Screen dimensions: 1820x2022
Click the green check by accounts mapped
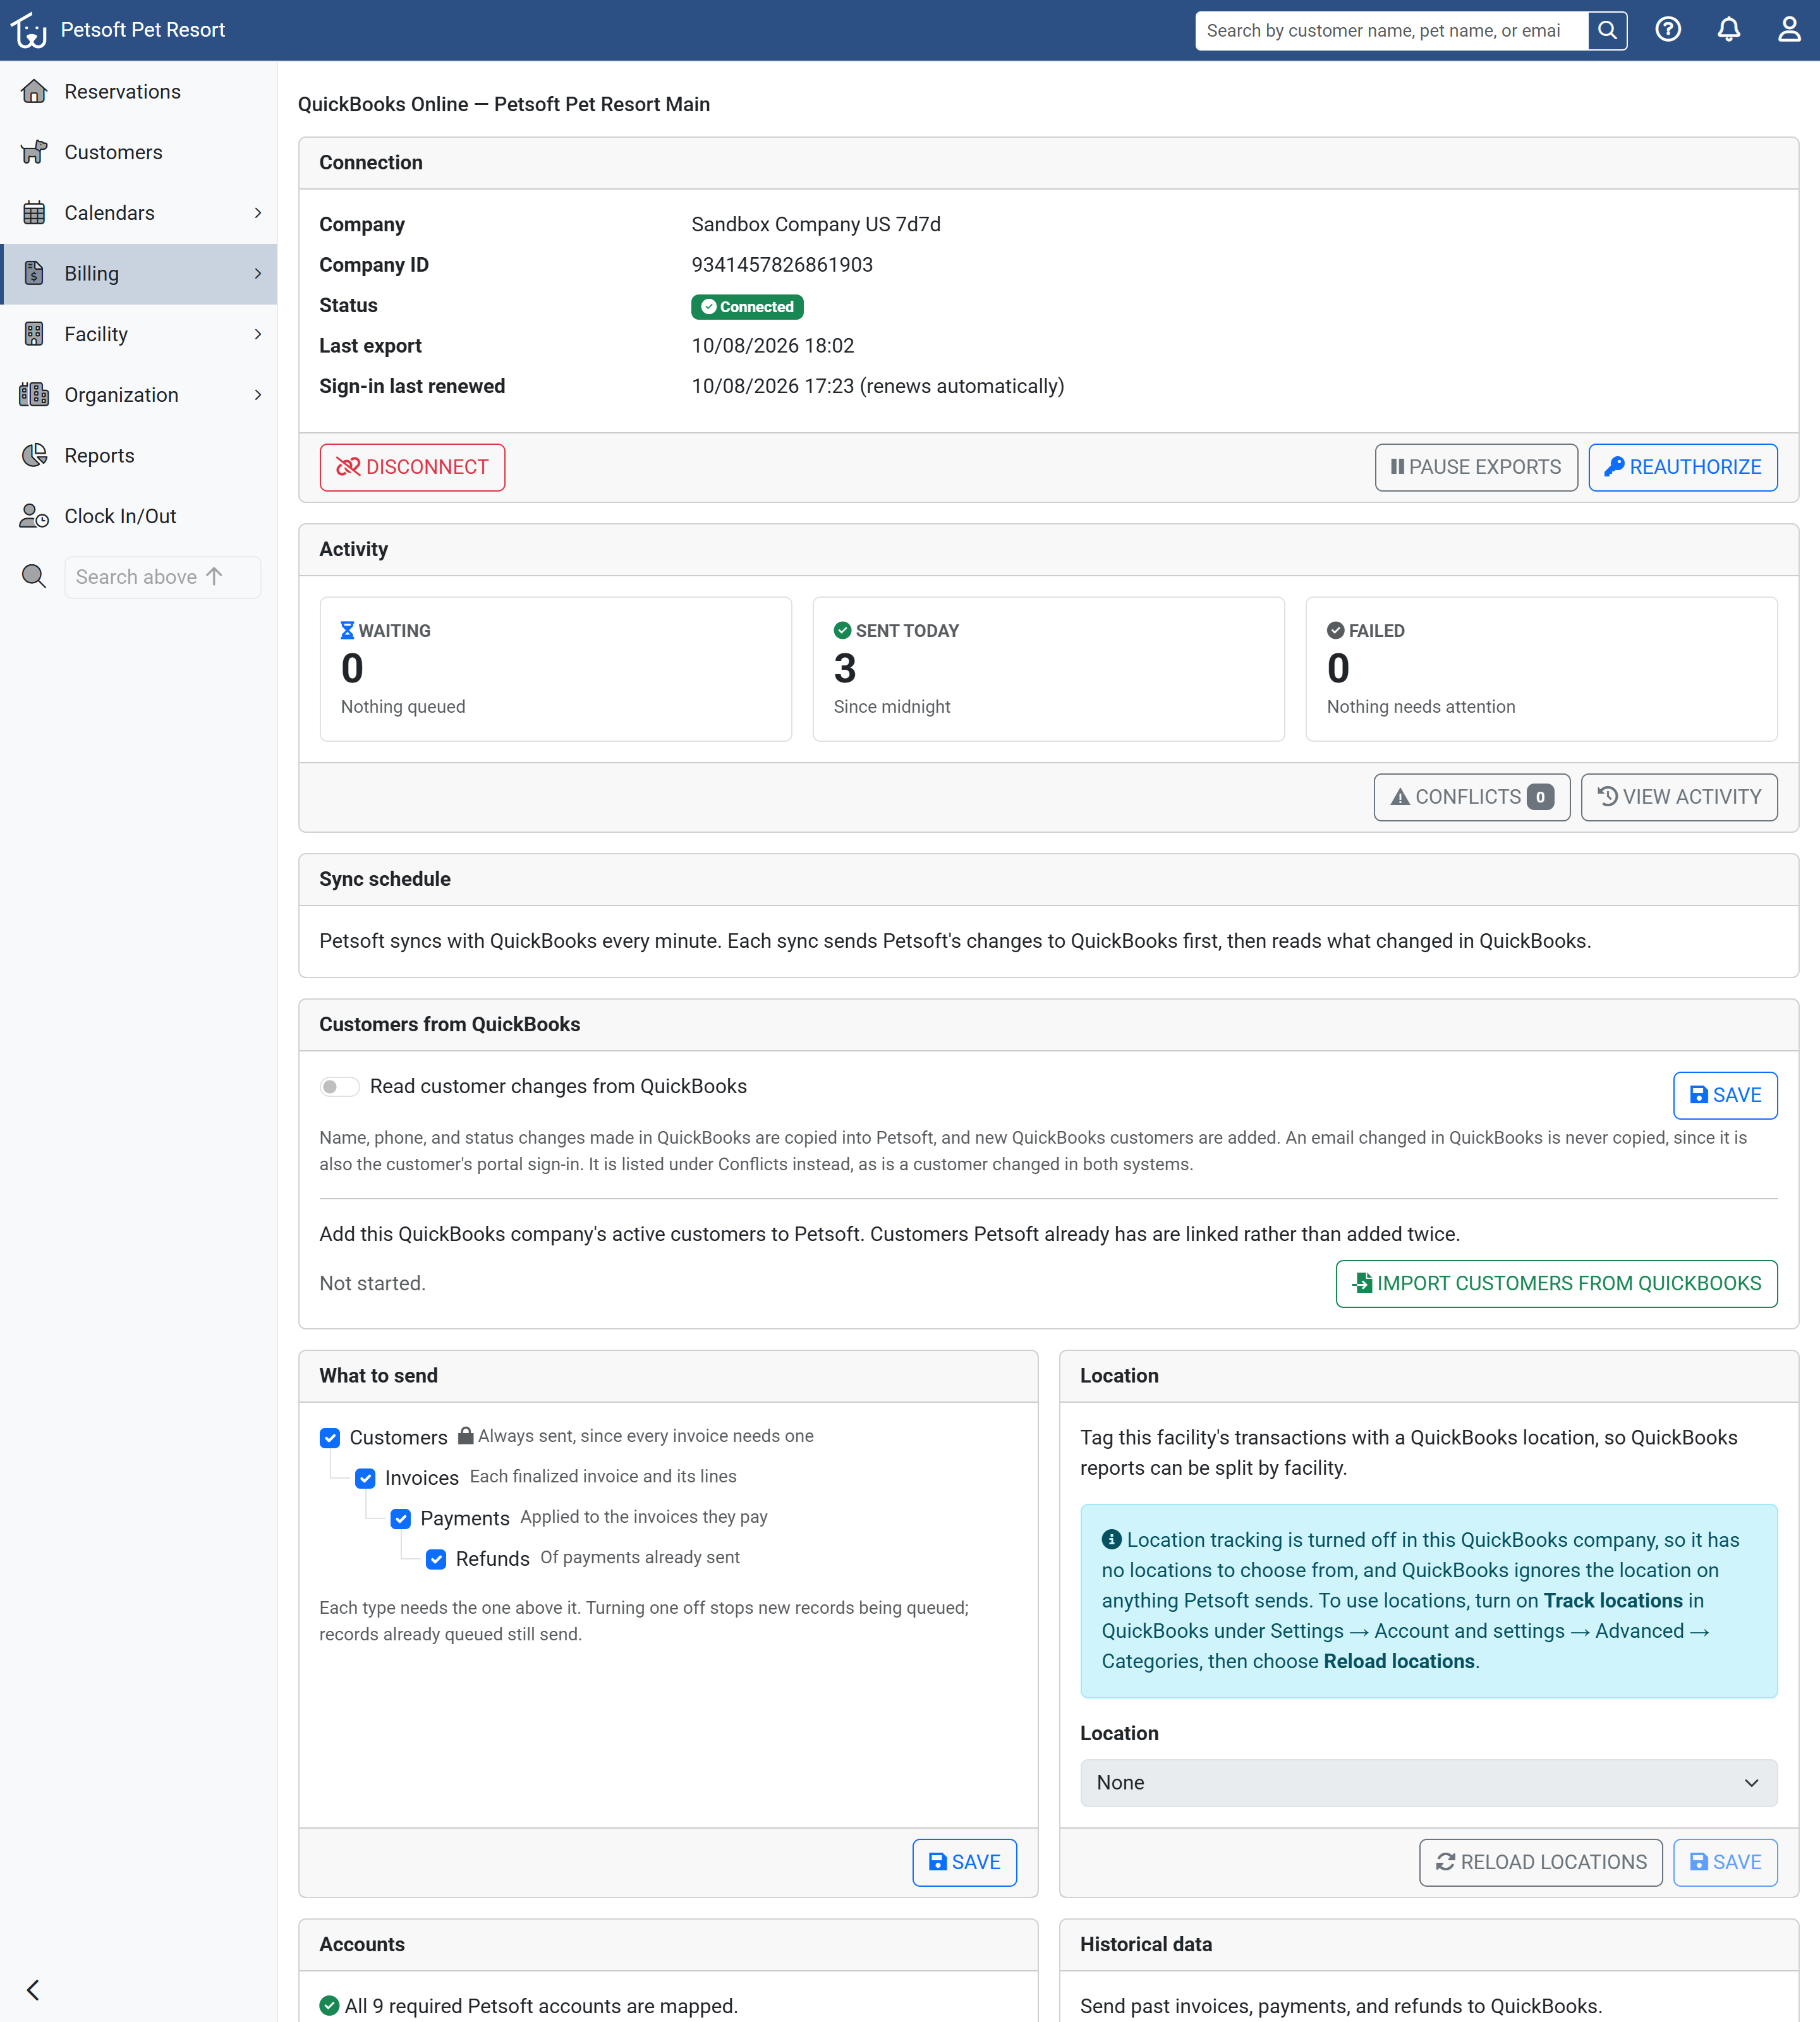[x=329, y=2006]
